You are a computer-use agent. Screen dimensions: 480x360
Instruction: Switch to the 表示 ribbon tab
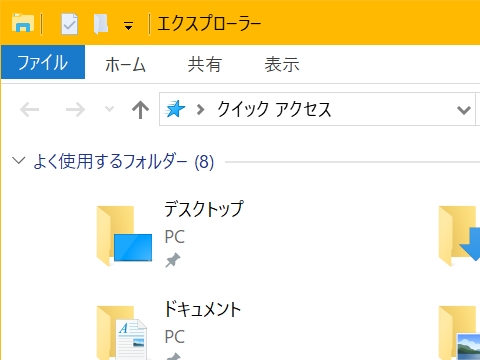click(x=282, y=64)
